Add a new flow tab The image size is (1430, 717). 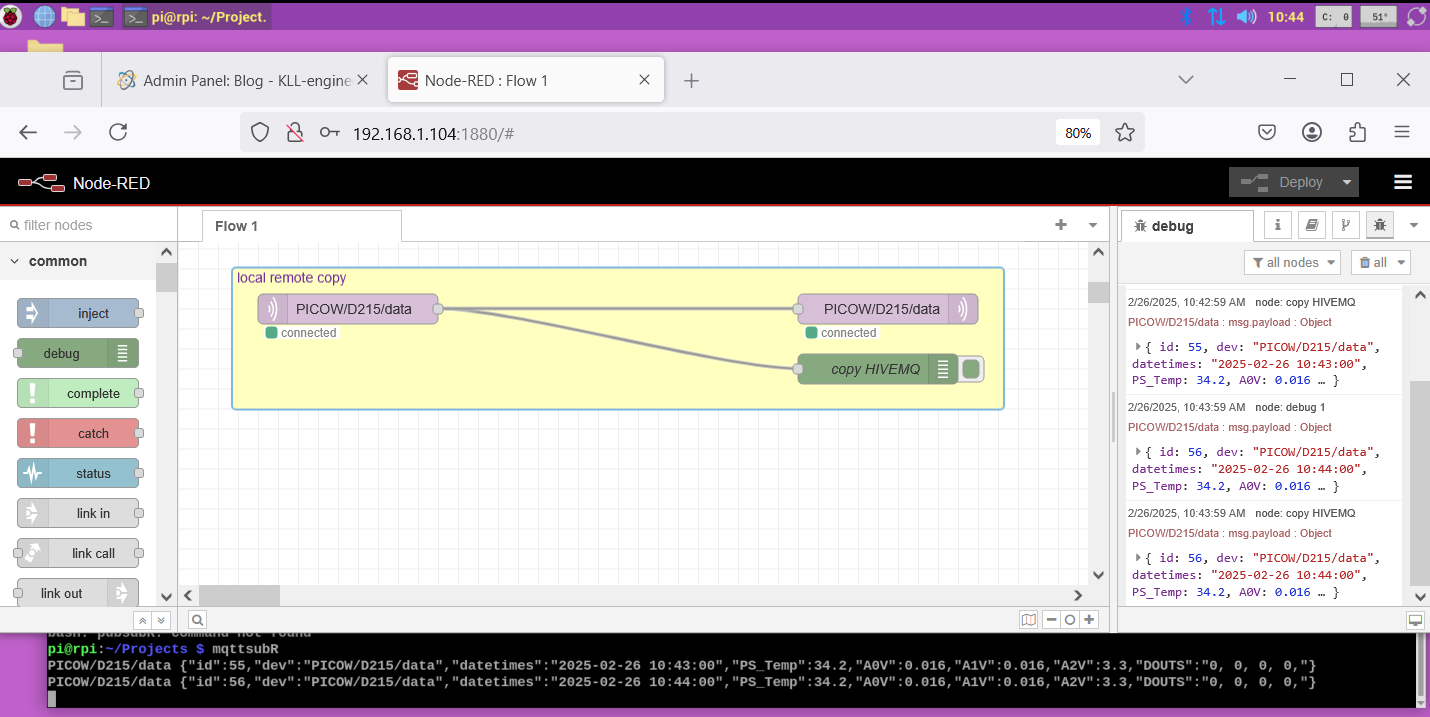[x=1061, y=225]
